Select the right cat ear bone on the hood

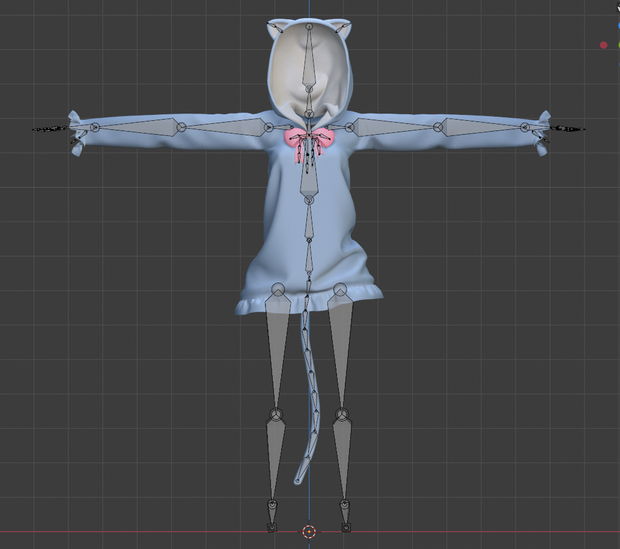click(342, 28)
